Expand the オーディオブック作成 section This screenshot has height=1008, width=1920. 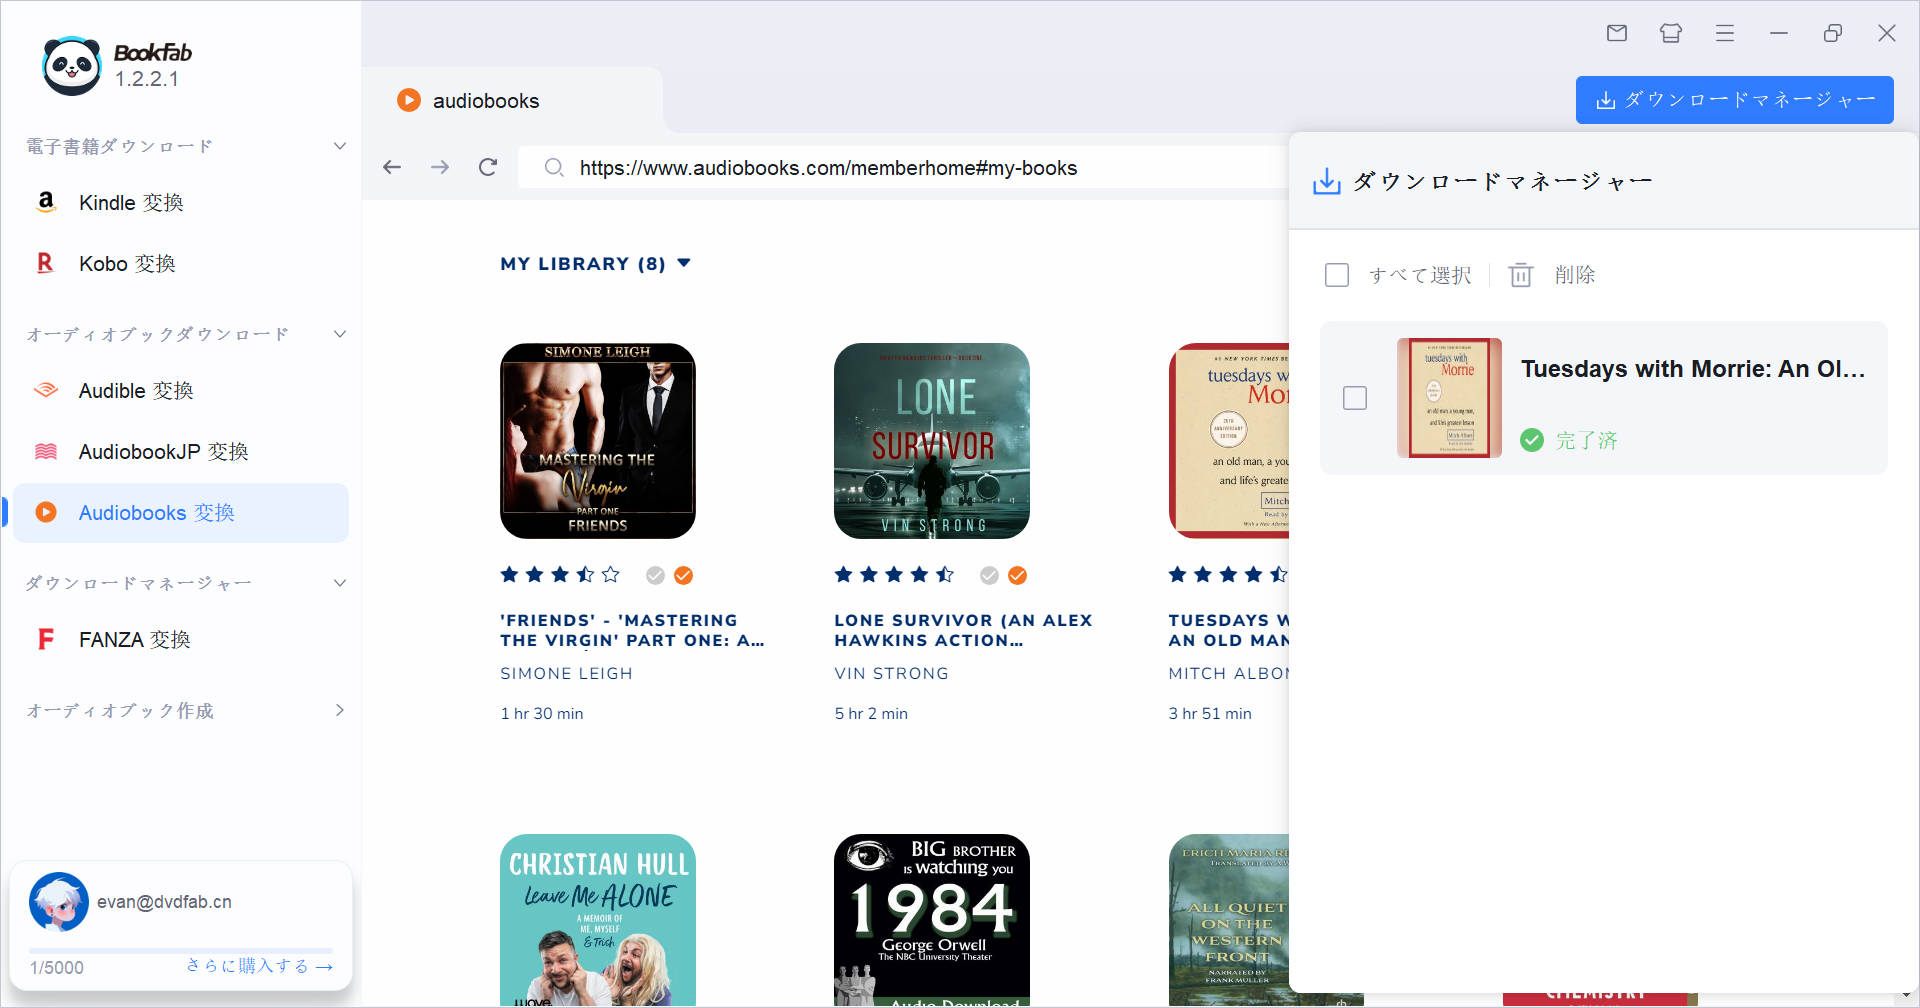tap(339, 710)
